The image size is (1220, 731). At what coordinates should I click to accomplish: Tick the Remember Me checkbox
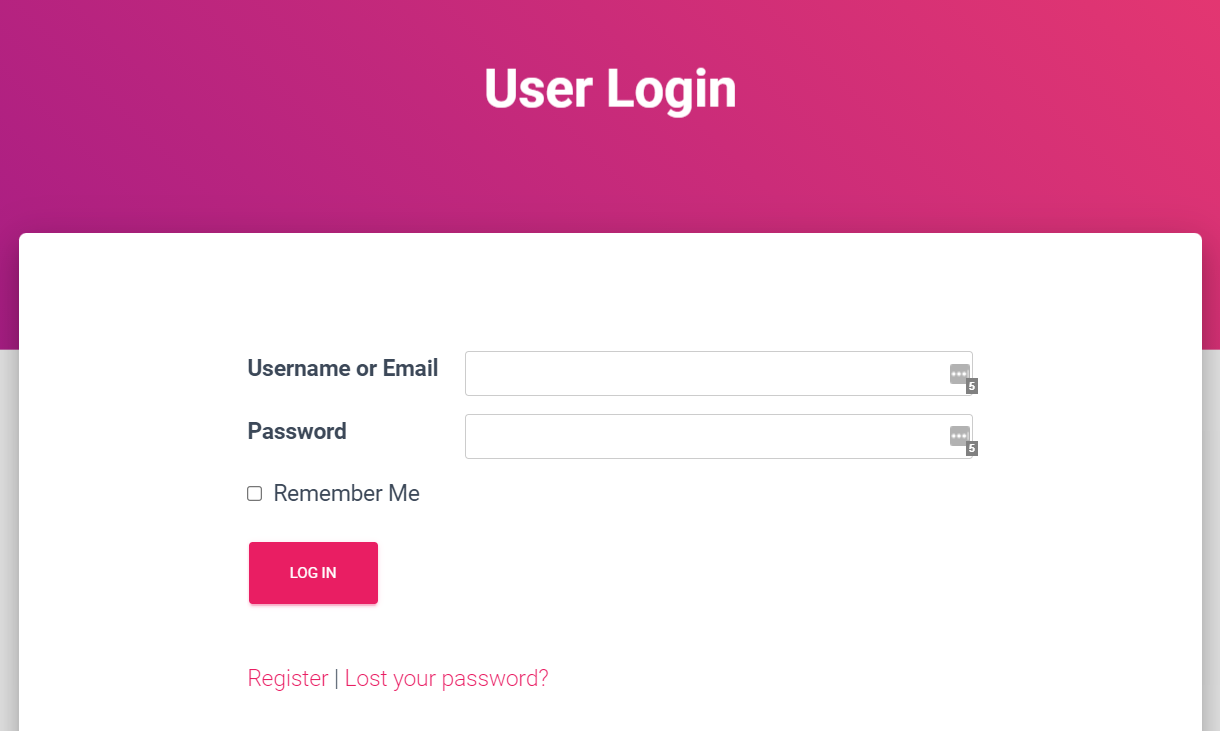(255, 494)
